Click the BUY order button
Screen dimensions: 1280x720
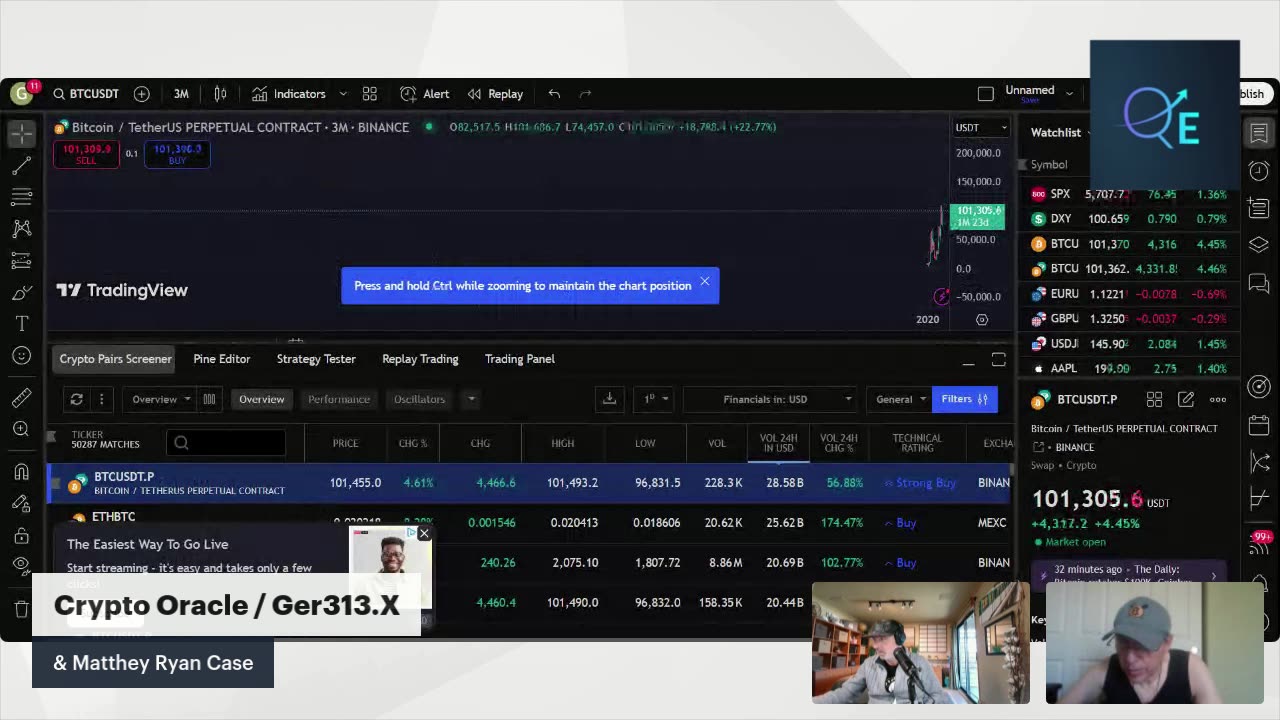(x=177, y=154)
